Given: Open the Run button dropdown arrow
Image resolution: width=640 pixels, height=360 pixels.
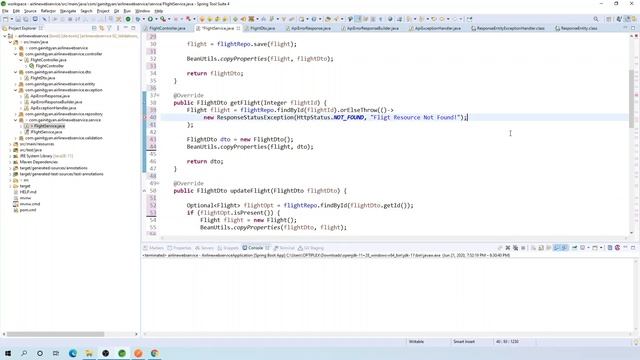Looking at the screenshot, I should click(156, 19).
